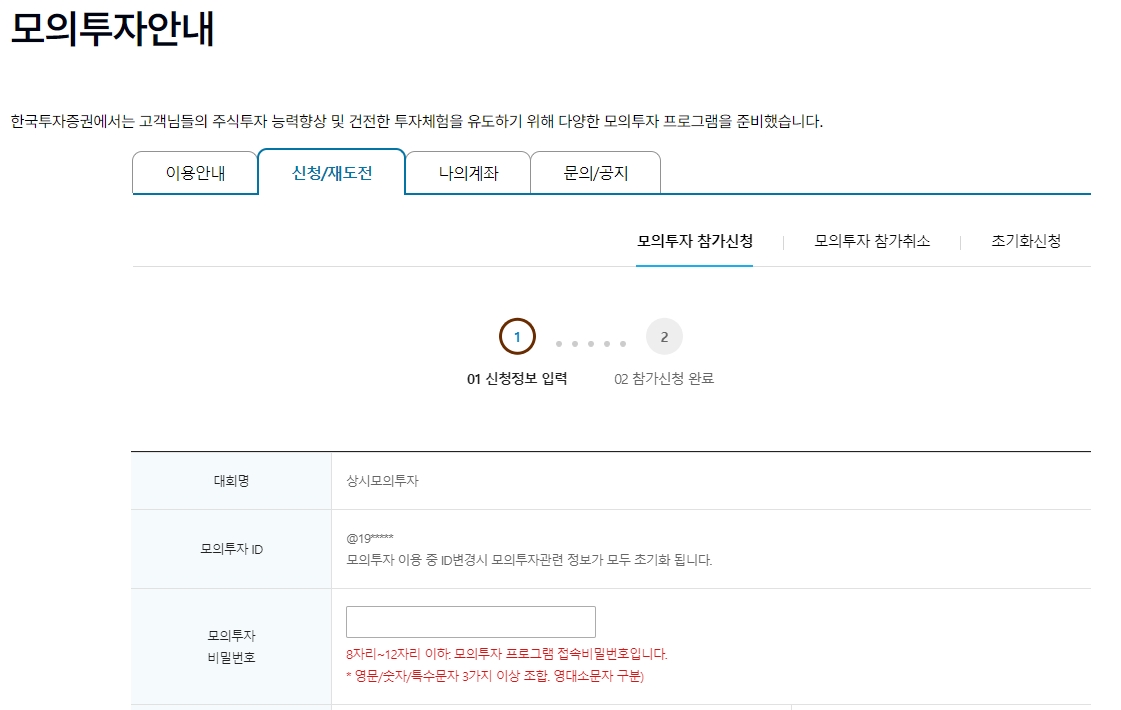Screen dimensions: 1121x710
Task: Click the 모의투자안내 page heading
Action: point(113,30)
